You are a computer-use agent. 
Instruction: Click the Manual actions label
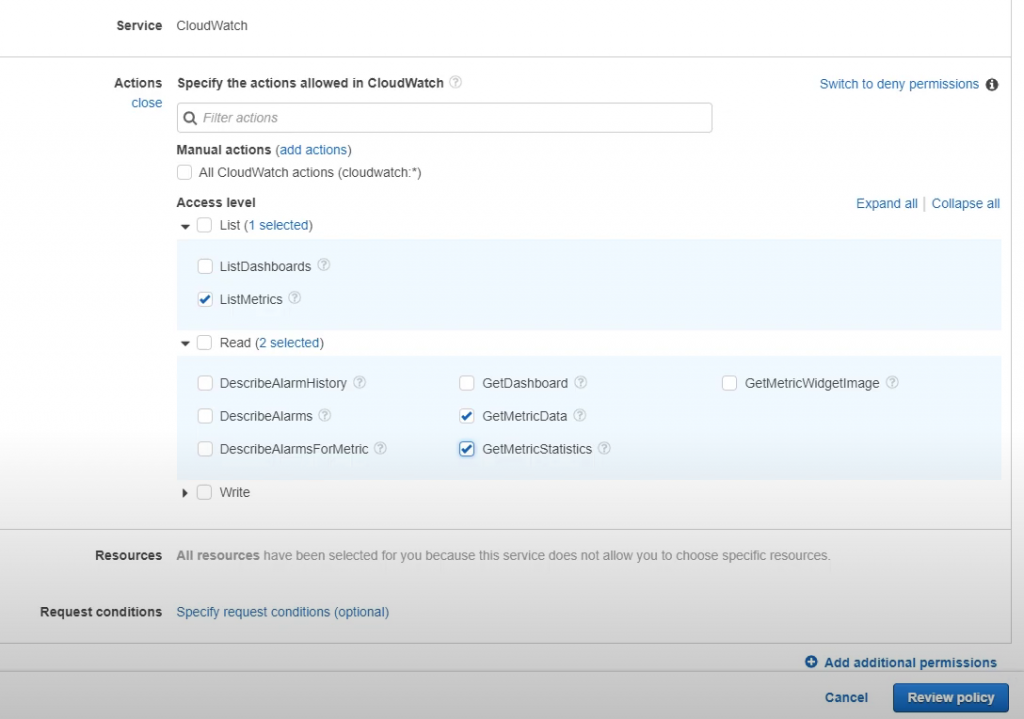(223, 150)
